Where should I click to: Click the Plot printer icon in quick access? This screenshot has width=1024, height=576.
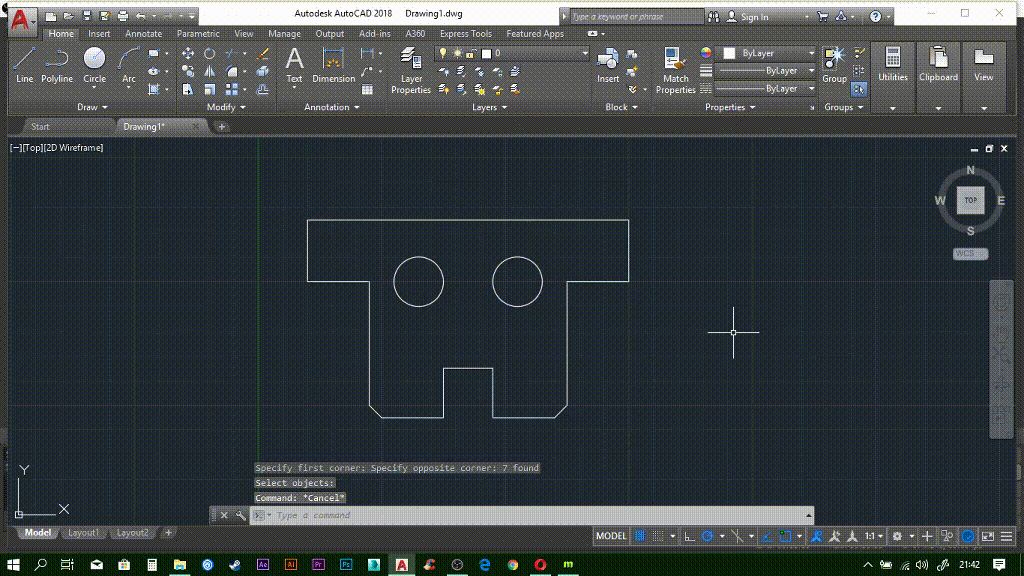[x=123, y=16]
